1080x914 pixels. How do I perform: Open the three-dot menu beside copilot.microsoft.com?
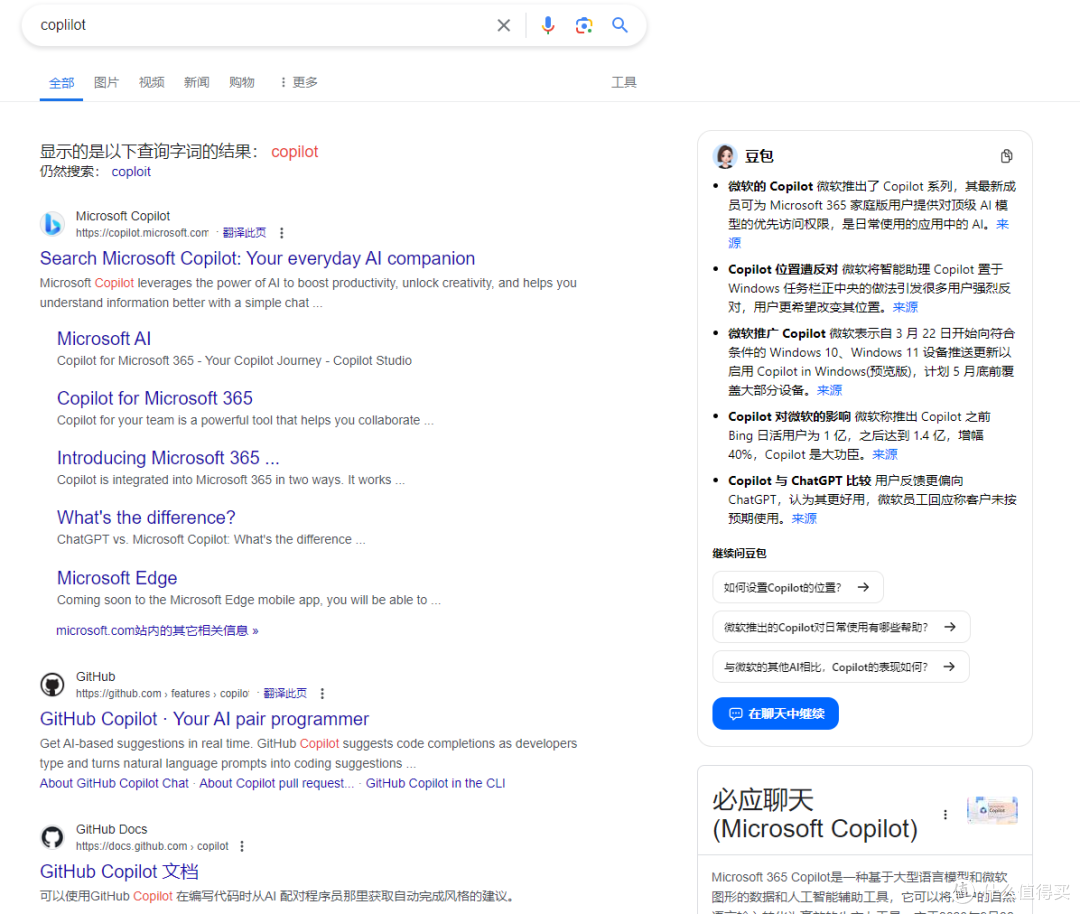(x=281, y=233)
